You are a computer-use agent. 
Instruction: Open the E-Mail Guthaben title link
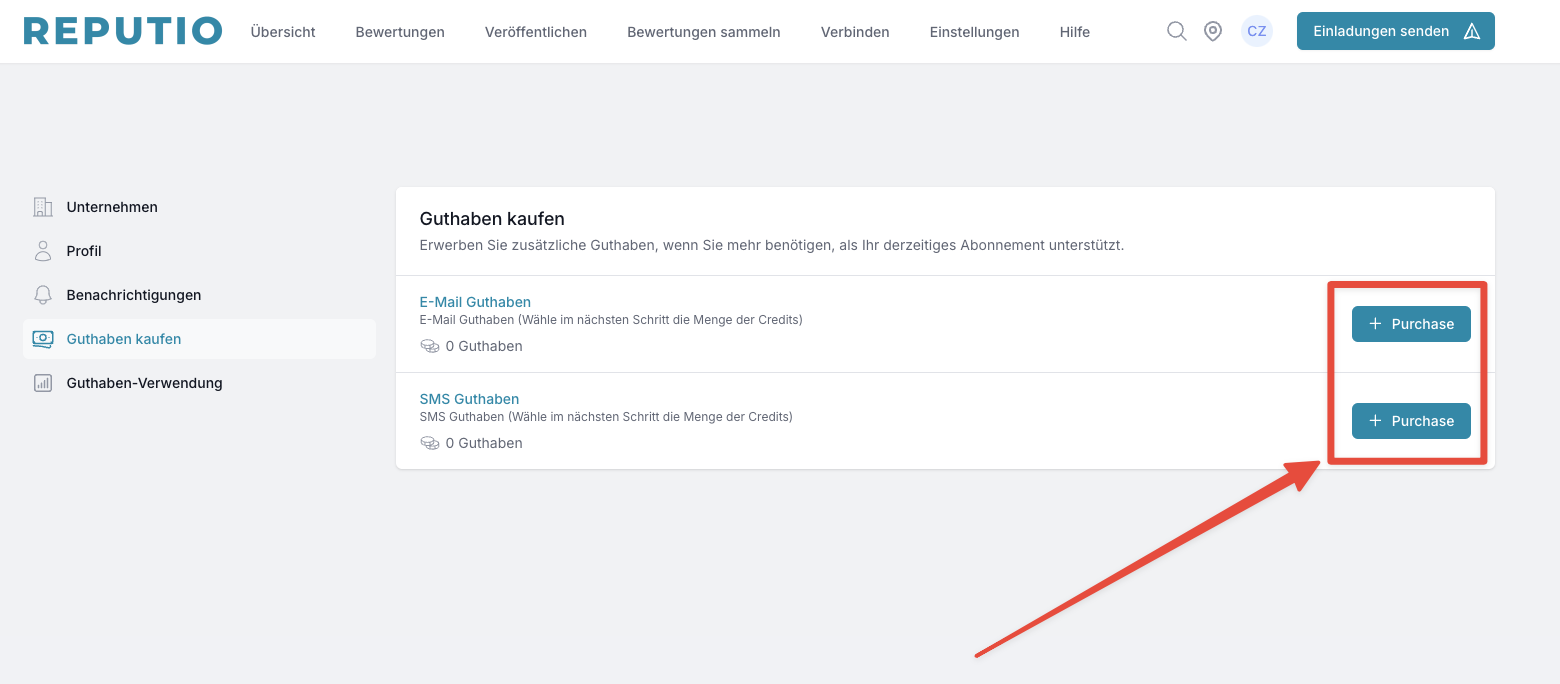(475, 302)
